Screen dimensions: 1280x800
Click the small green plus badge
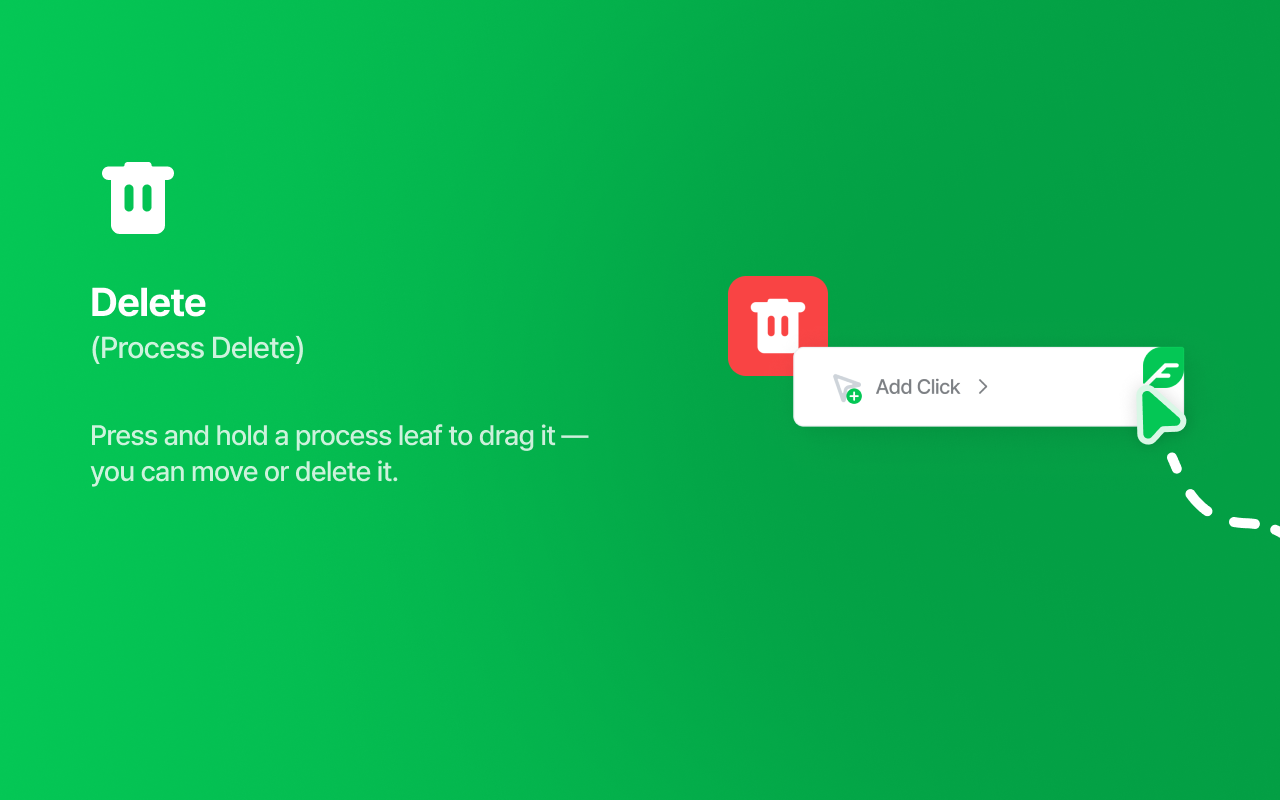pyautogui.click(x=854, y=396)
